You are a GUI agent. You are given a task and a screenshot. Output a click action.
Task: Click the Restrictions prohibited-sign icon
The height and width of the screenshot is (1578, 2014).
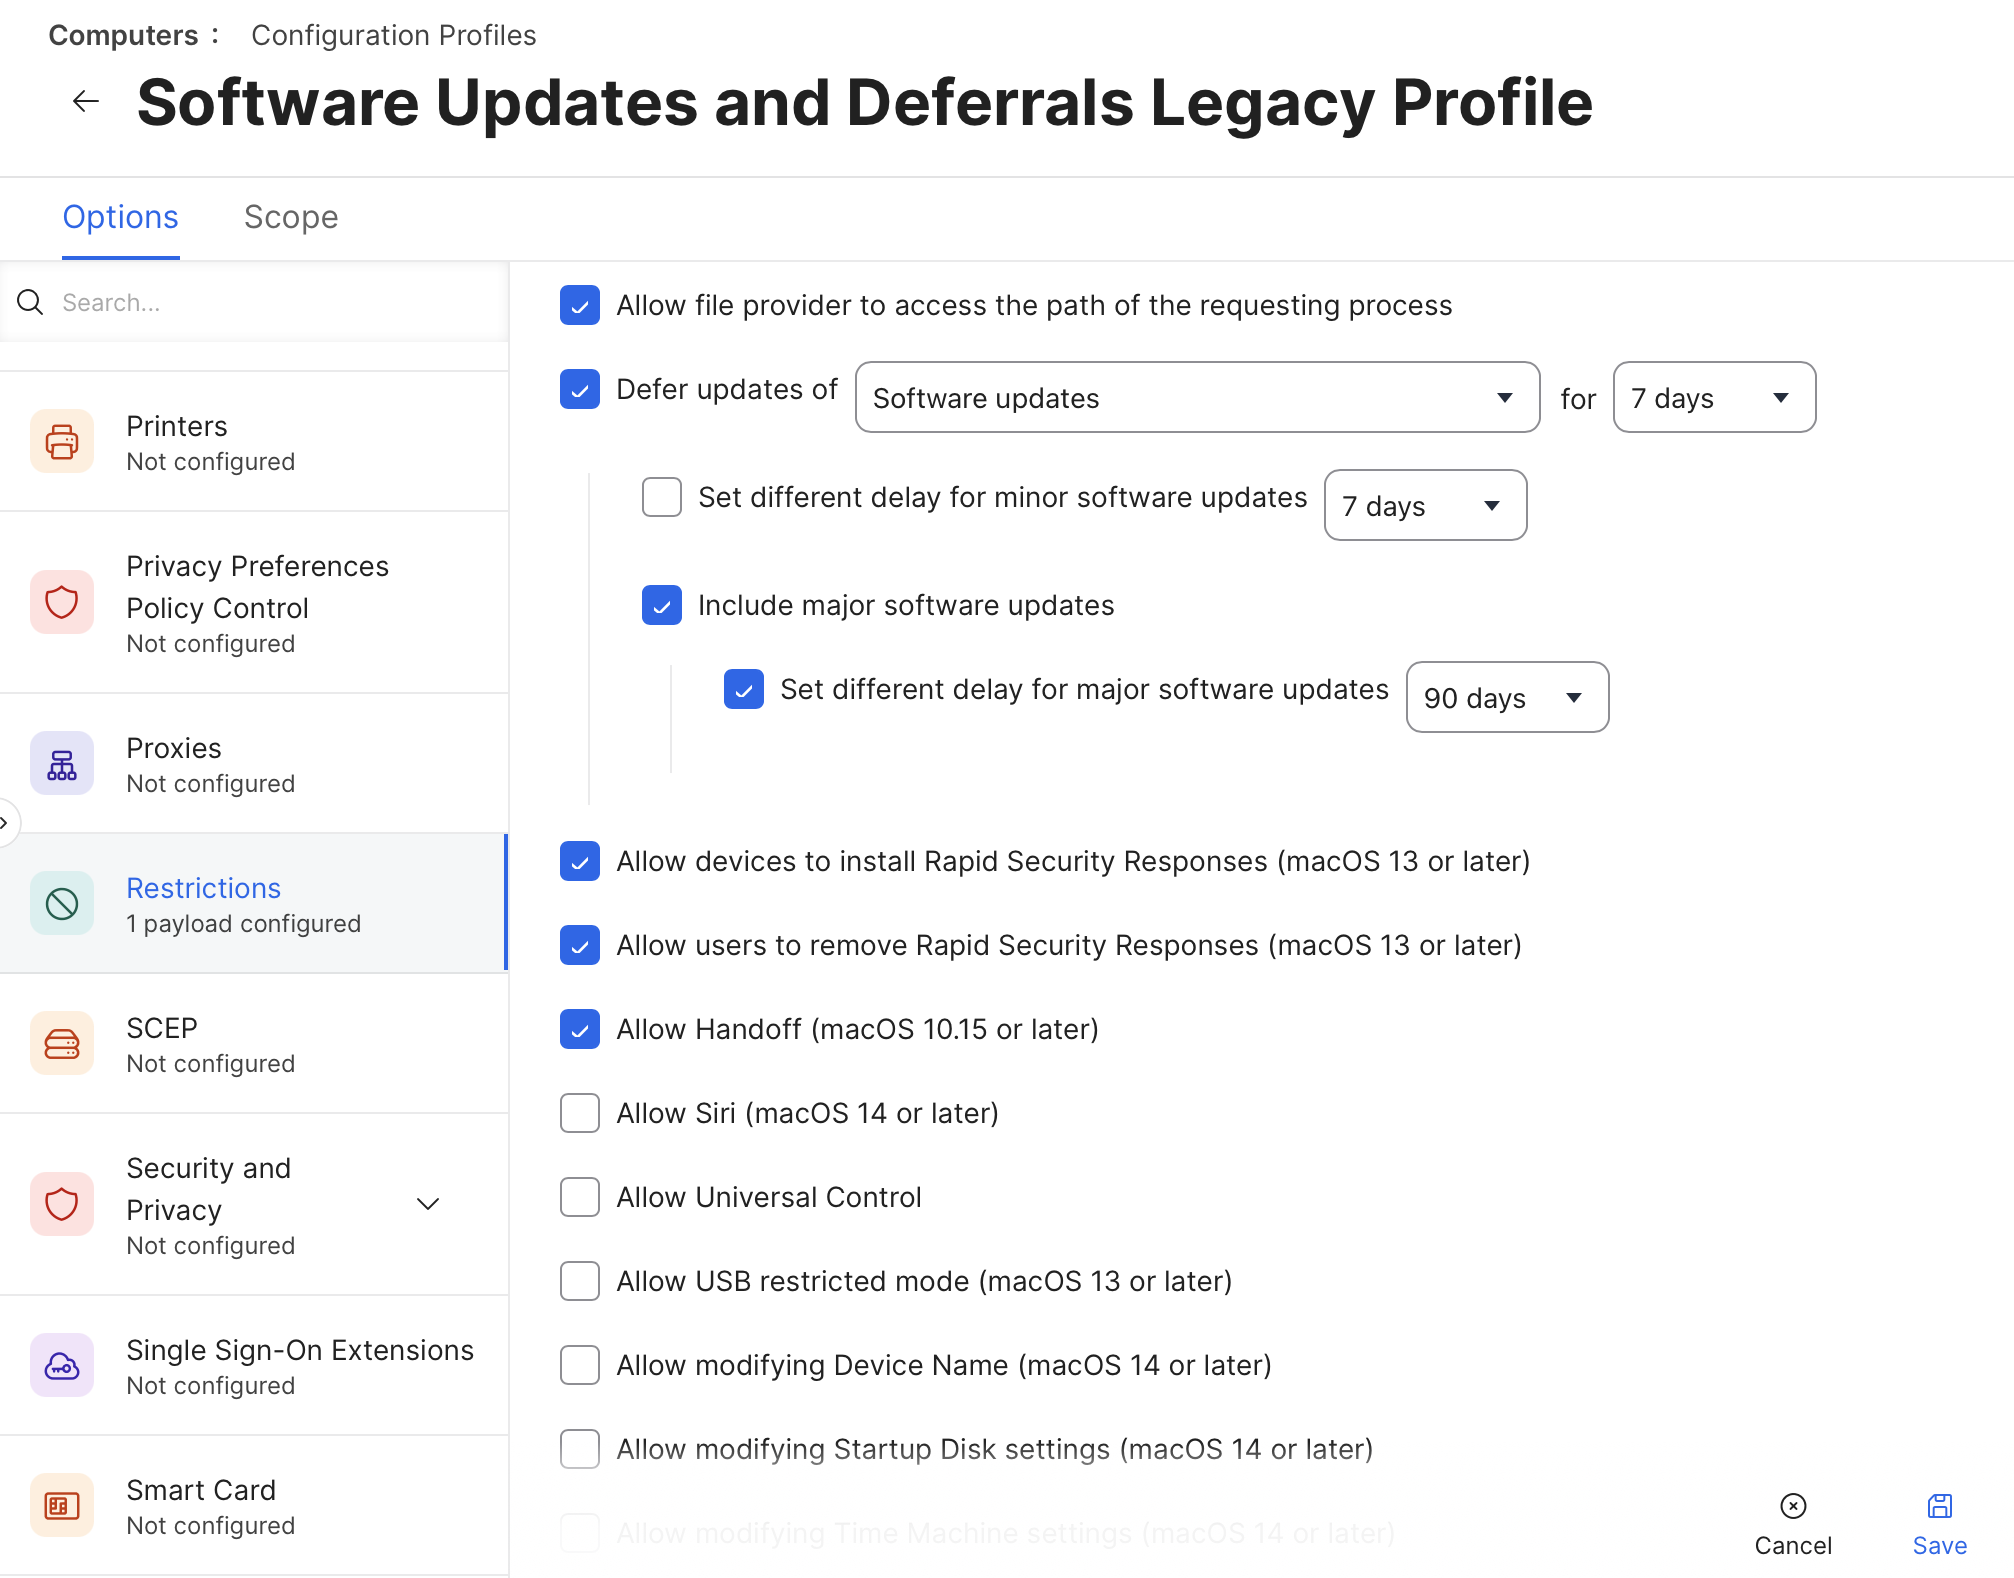point(62,904)
